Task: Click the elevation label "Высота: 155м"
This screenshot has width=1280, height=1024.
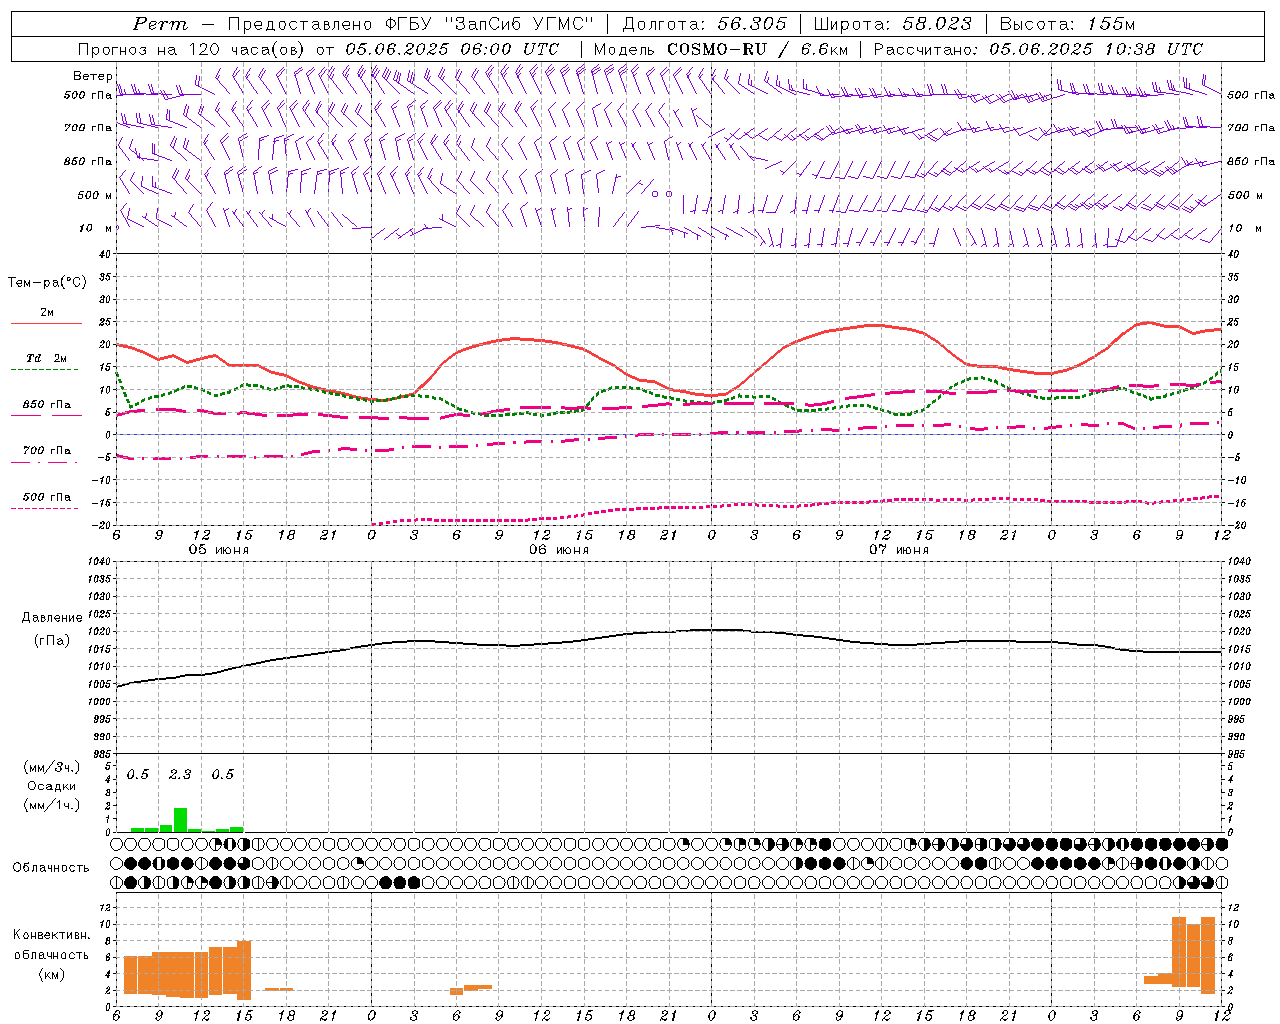Action: click(x=1067, y=24)
